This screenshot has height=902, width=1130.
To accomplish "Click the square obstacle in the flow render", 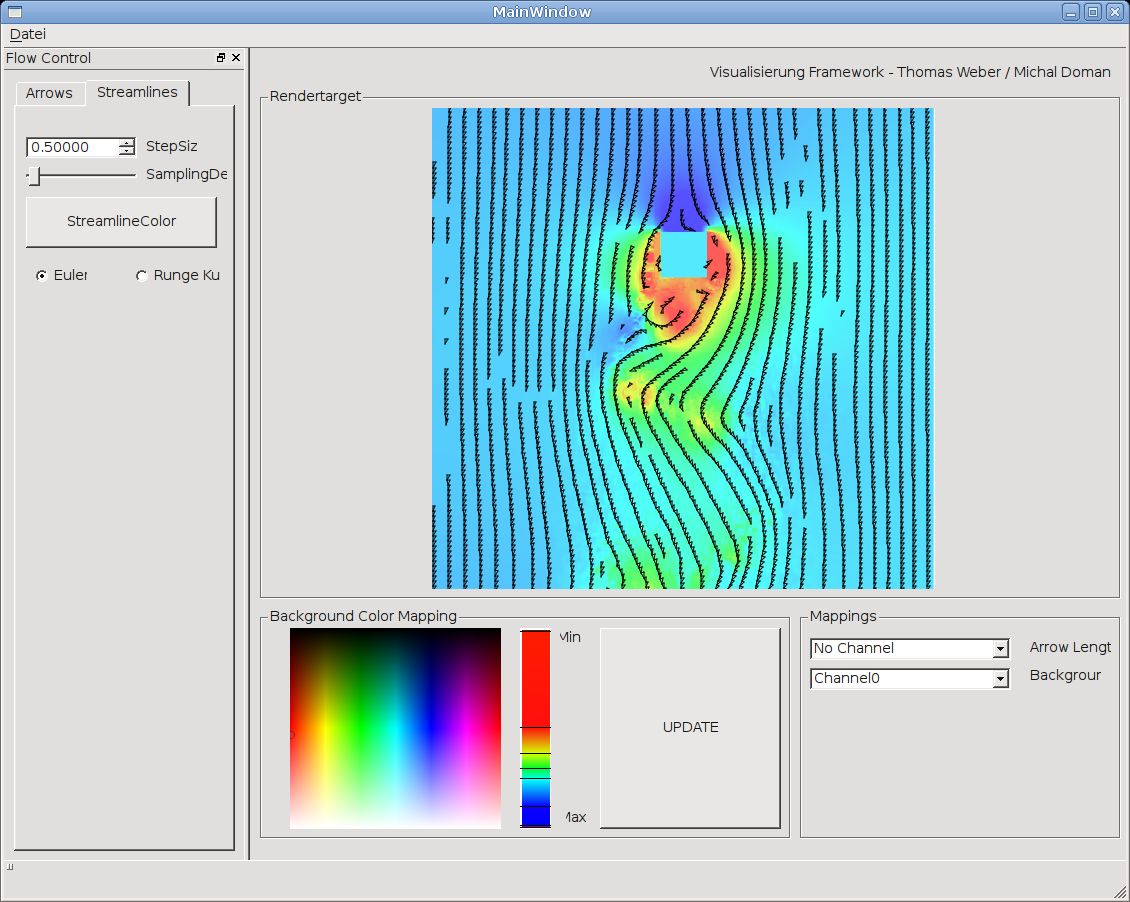I will 683,255.
